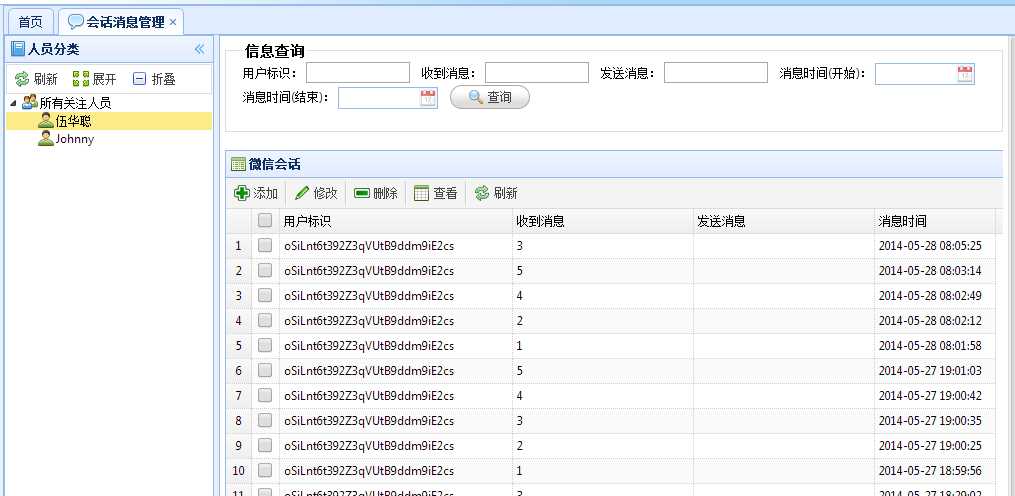The image size is (1015, 496).
Task: Open calendar picker for 消息时间(开始)
Action: (x=965, y=74)
